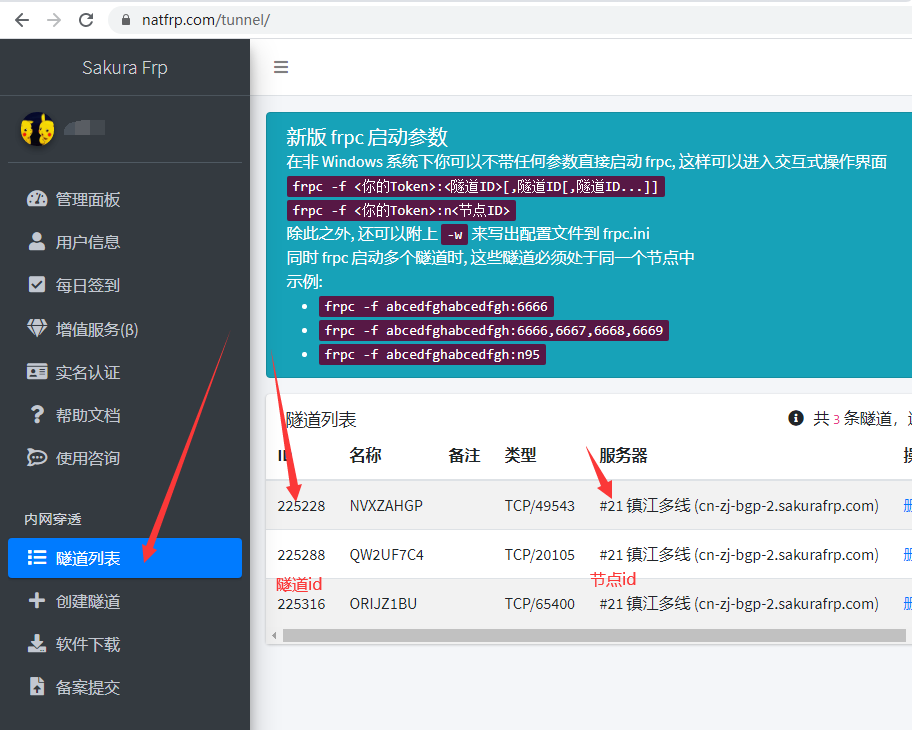
Task: Click the 增值服务 diamond icon
Action: [37, 329]
